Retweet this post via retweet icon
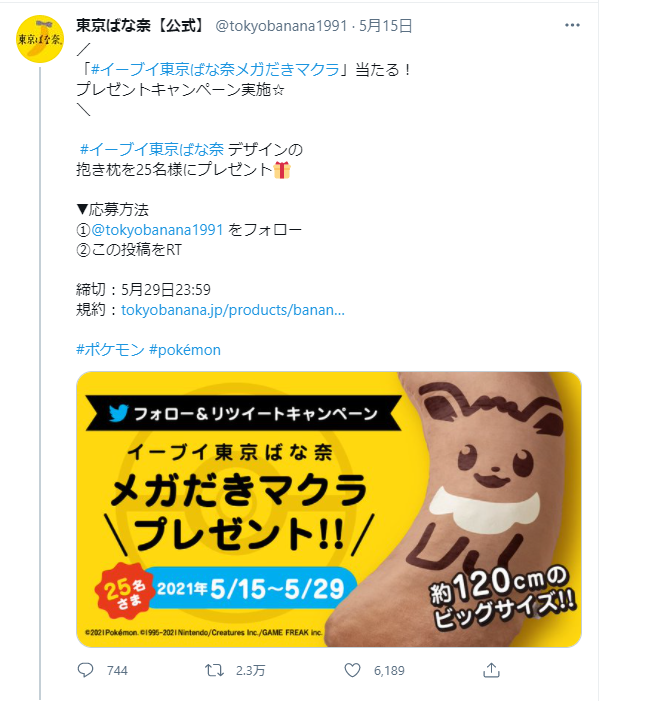Screen dimensions: 670x701 (214, 670)
